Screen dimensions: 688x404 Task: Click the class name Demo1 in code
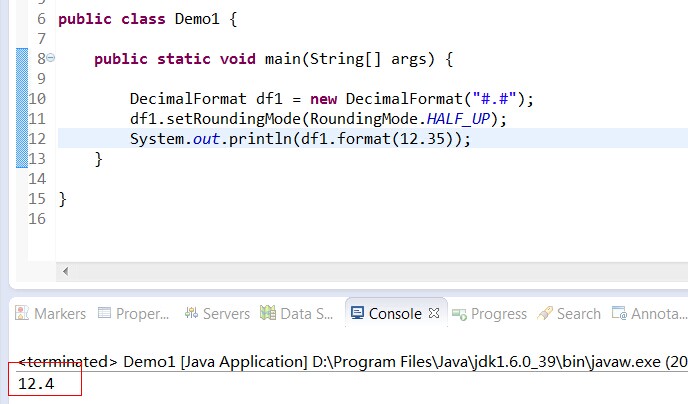pyautogui.click(x=197, y=19)
